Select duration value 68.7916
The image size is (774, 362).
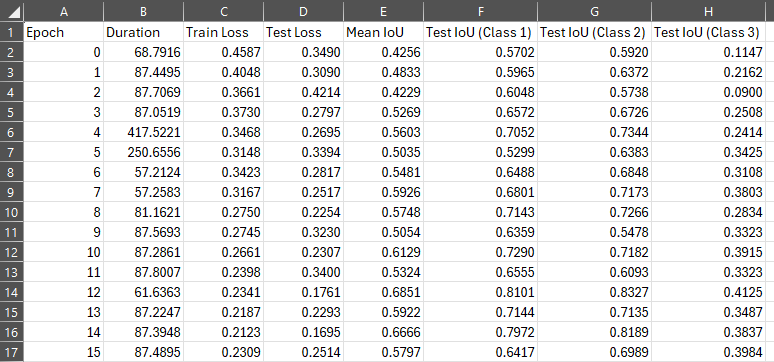pos(143,52)
